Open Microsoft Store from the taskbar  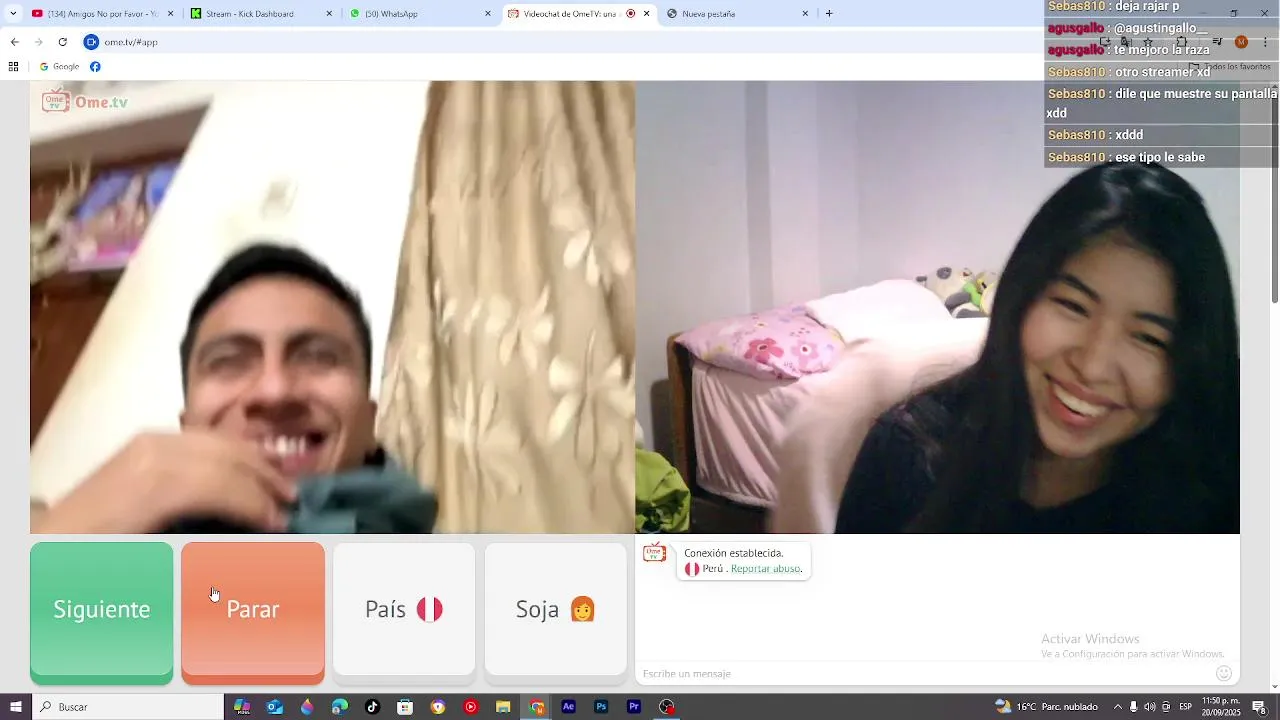405,707
